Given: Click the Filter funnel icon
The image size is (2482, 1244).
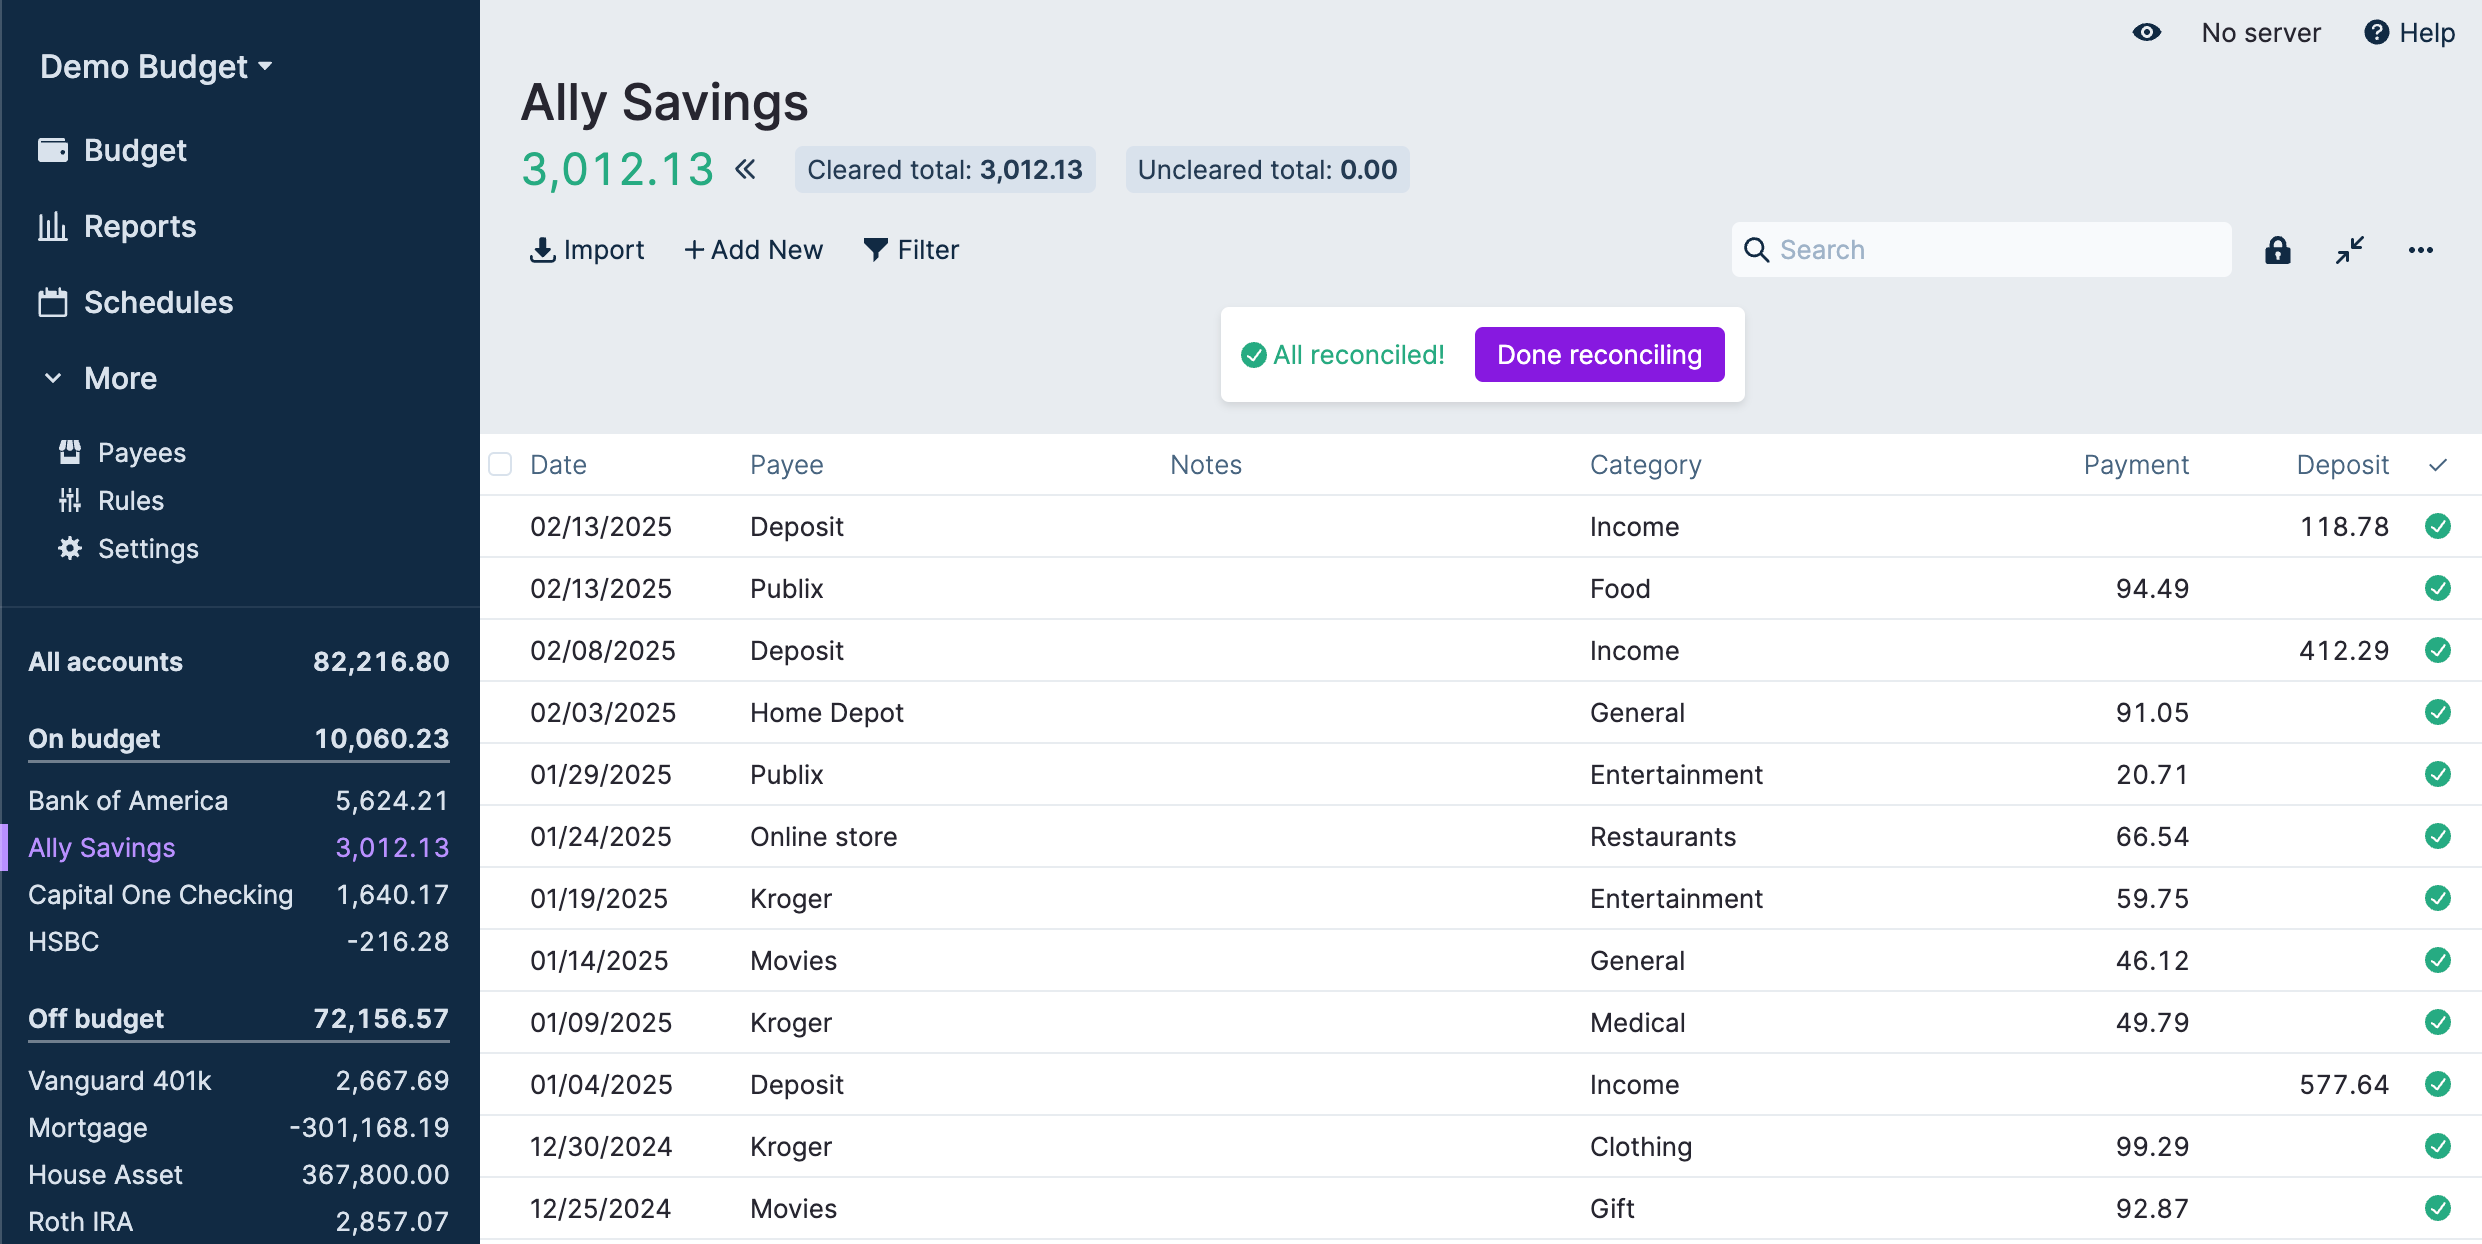Looking at the screenshot, I should tap(875, 250).
